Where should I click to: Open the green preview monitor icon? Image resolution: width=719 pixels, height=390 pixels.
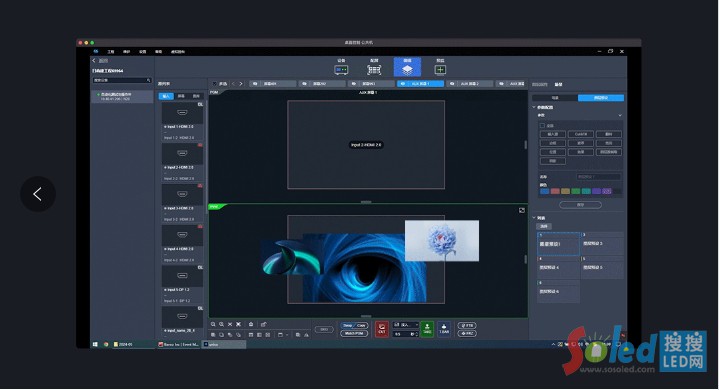tap(440, 70)
